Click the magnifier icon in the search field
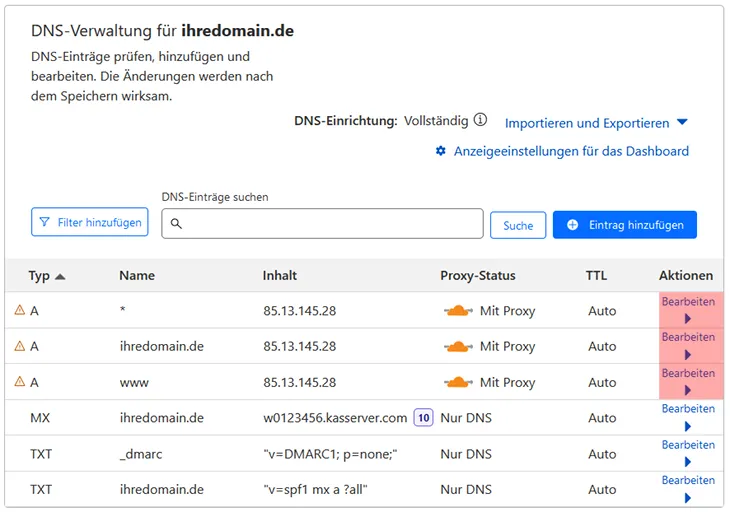Viewport: 730px width, 512px height. click(x=176, y=223)
